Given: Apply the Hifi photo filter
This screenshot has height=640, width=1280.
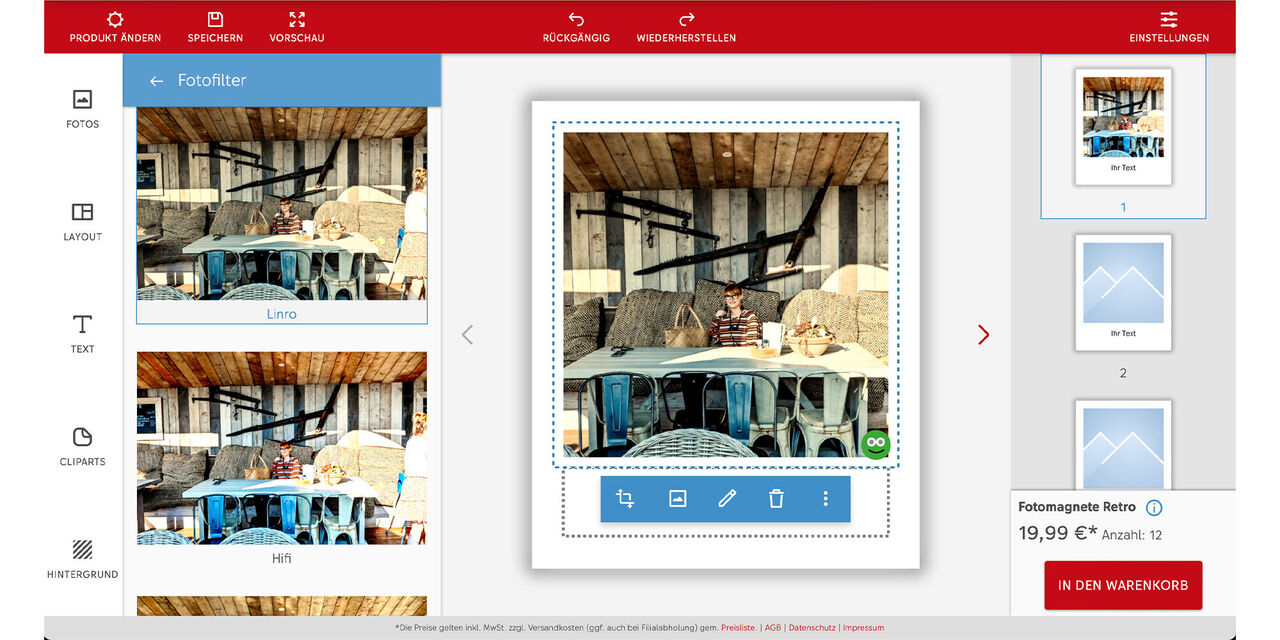Looking at the screenshot, I should (282, 459).
